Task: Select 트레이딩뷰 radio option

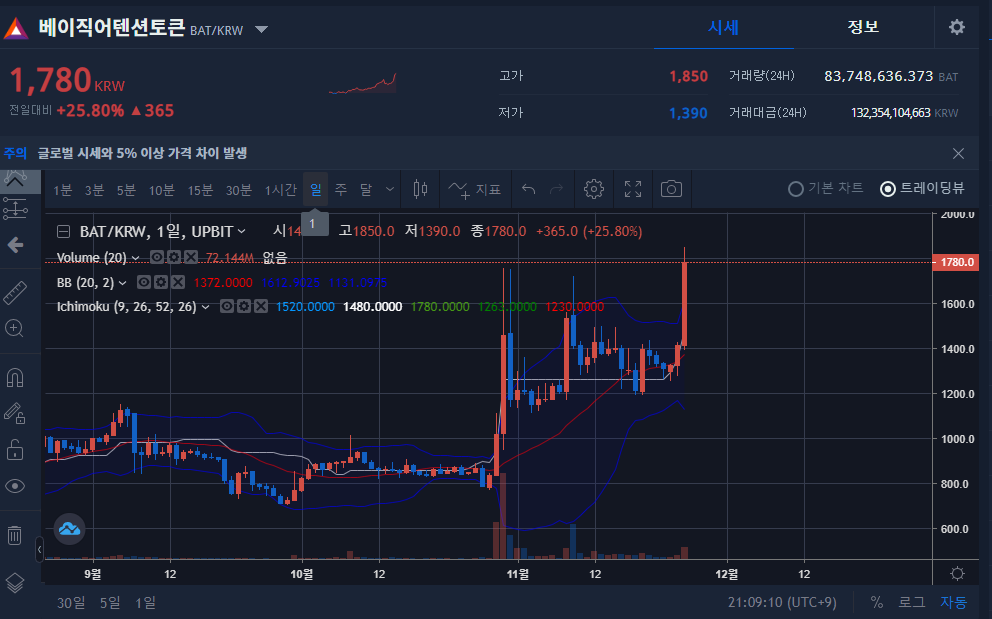Action: [x=922, y=188]
